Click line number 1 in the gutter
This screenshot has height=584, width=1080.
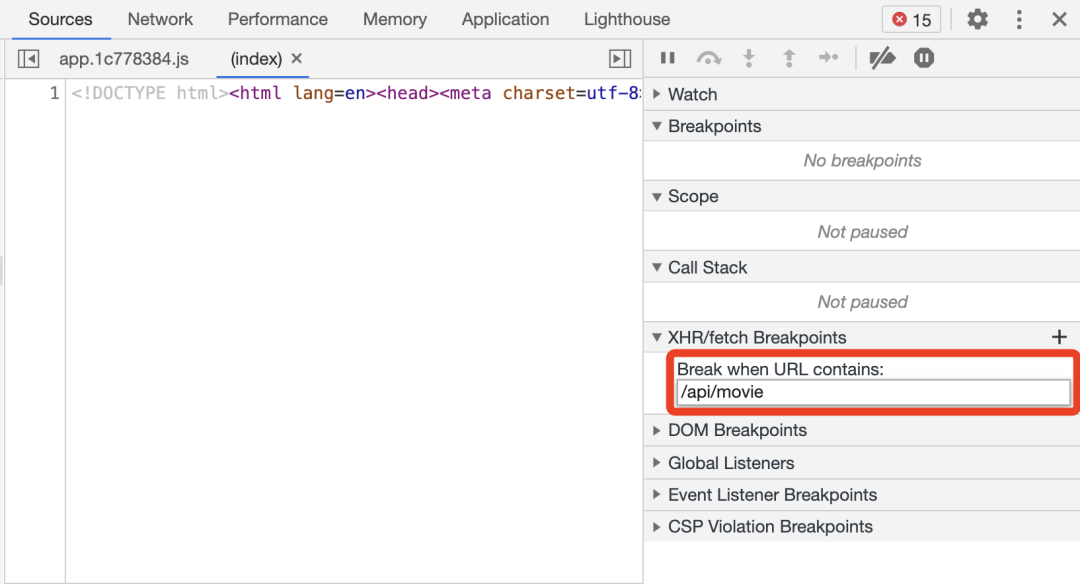54,93
